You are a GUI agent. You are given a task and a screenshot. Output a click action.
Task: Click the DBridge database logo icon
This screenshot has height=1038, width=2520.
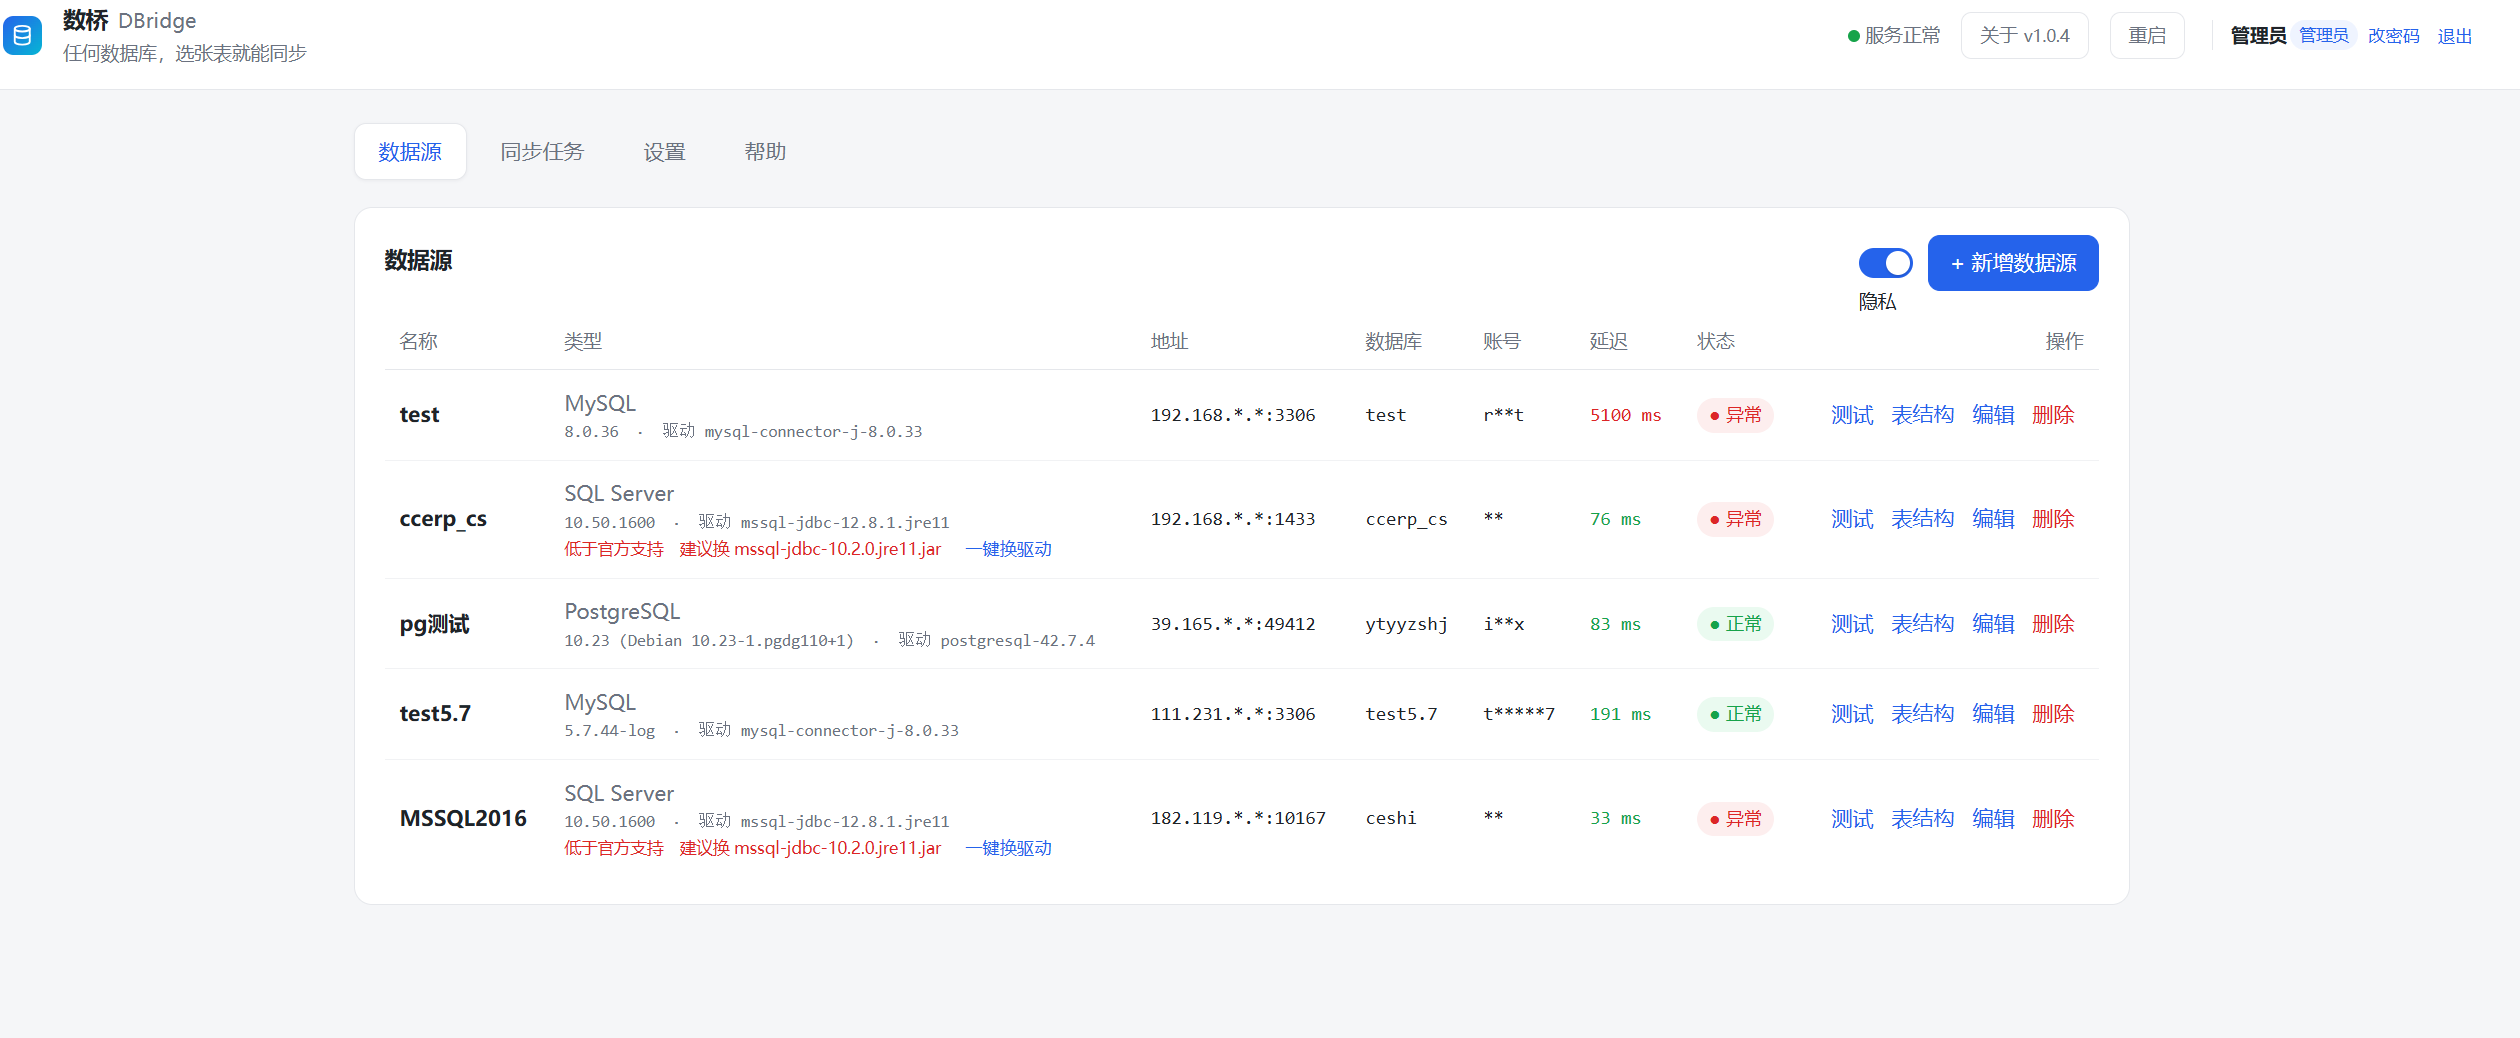[x=22, y=35]
